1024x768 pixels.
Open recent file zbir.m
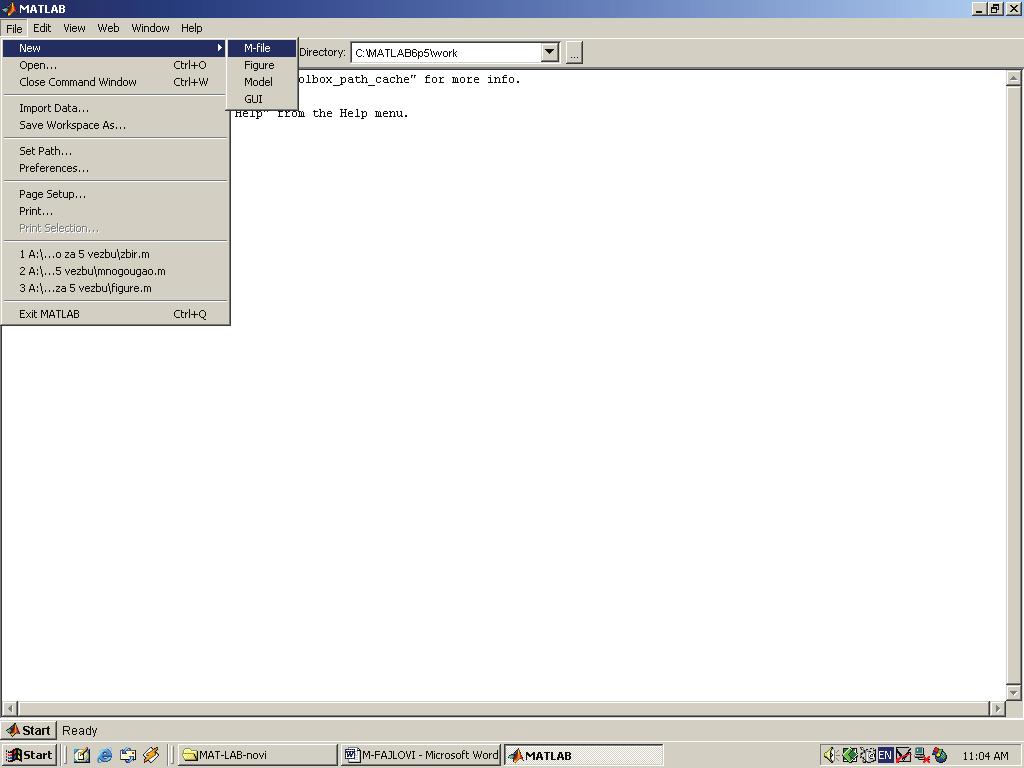(x=115, y=254)
